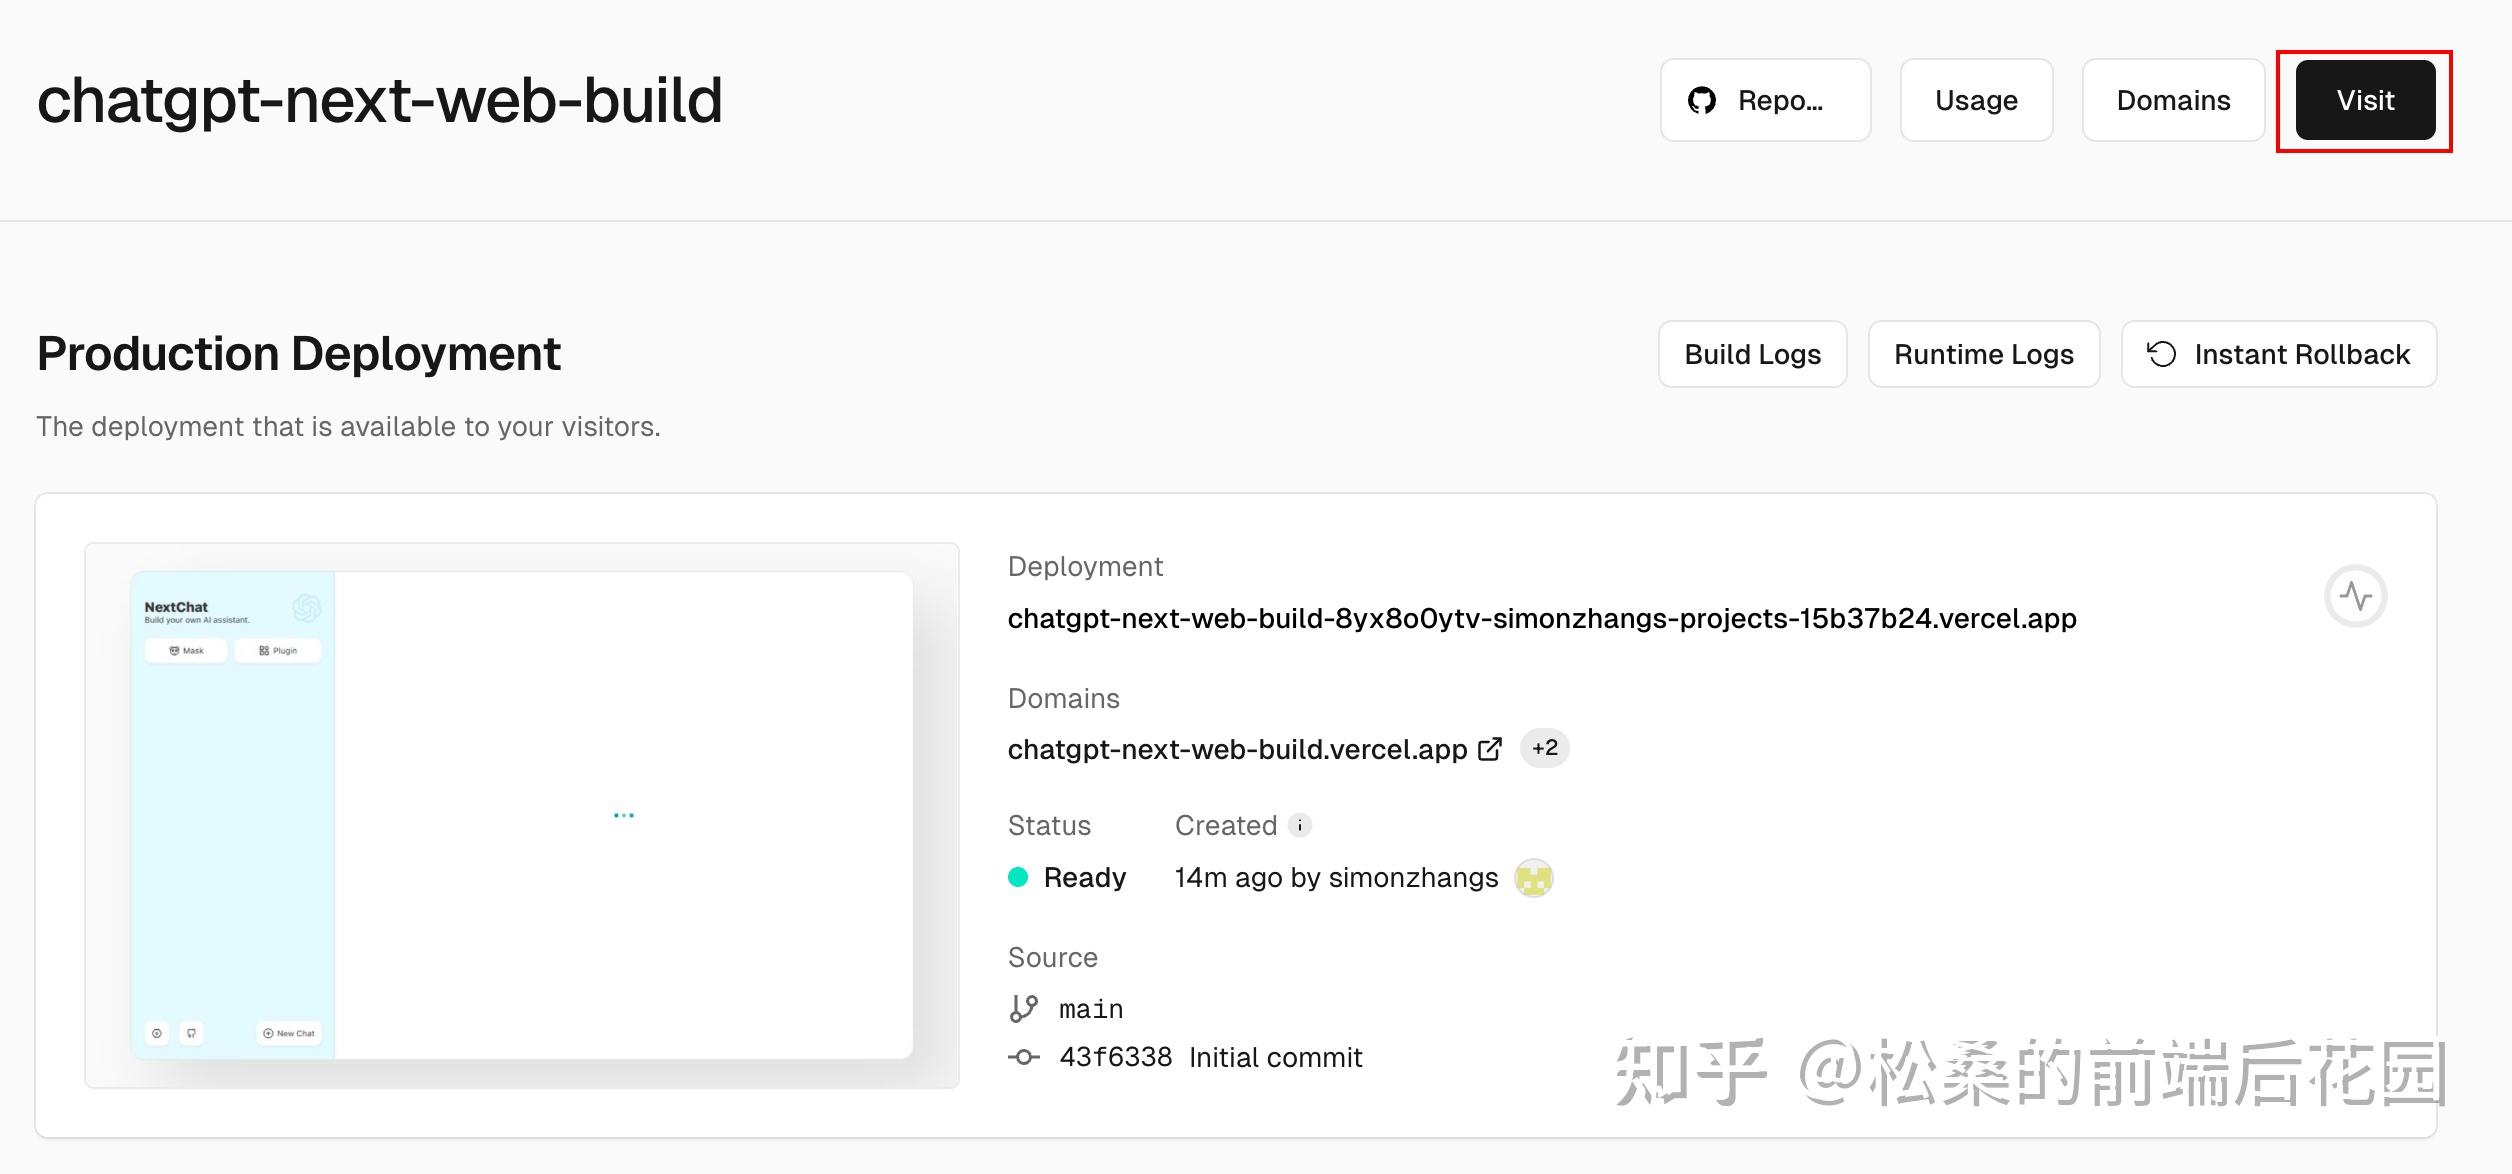Open settings gear in NextChat preview sidebar

coord(156,1033)
